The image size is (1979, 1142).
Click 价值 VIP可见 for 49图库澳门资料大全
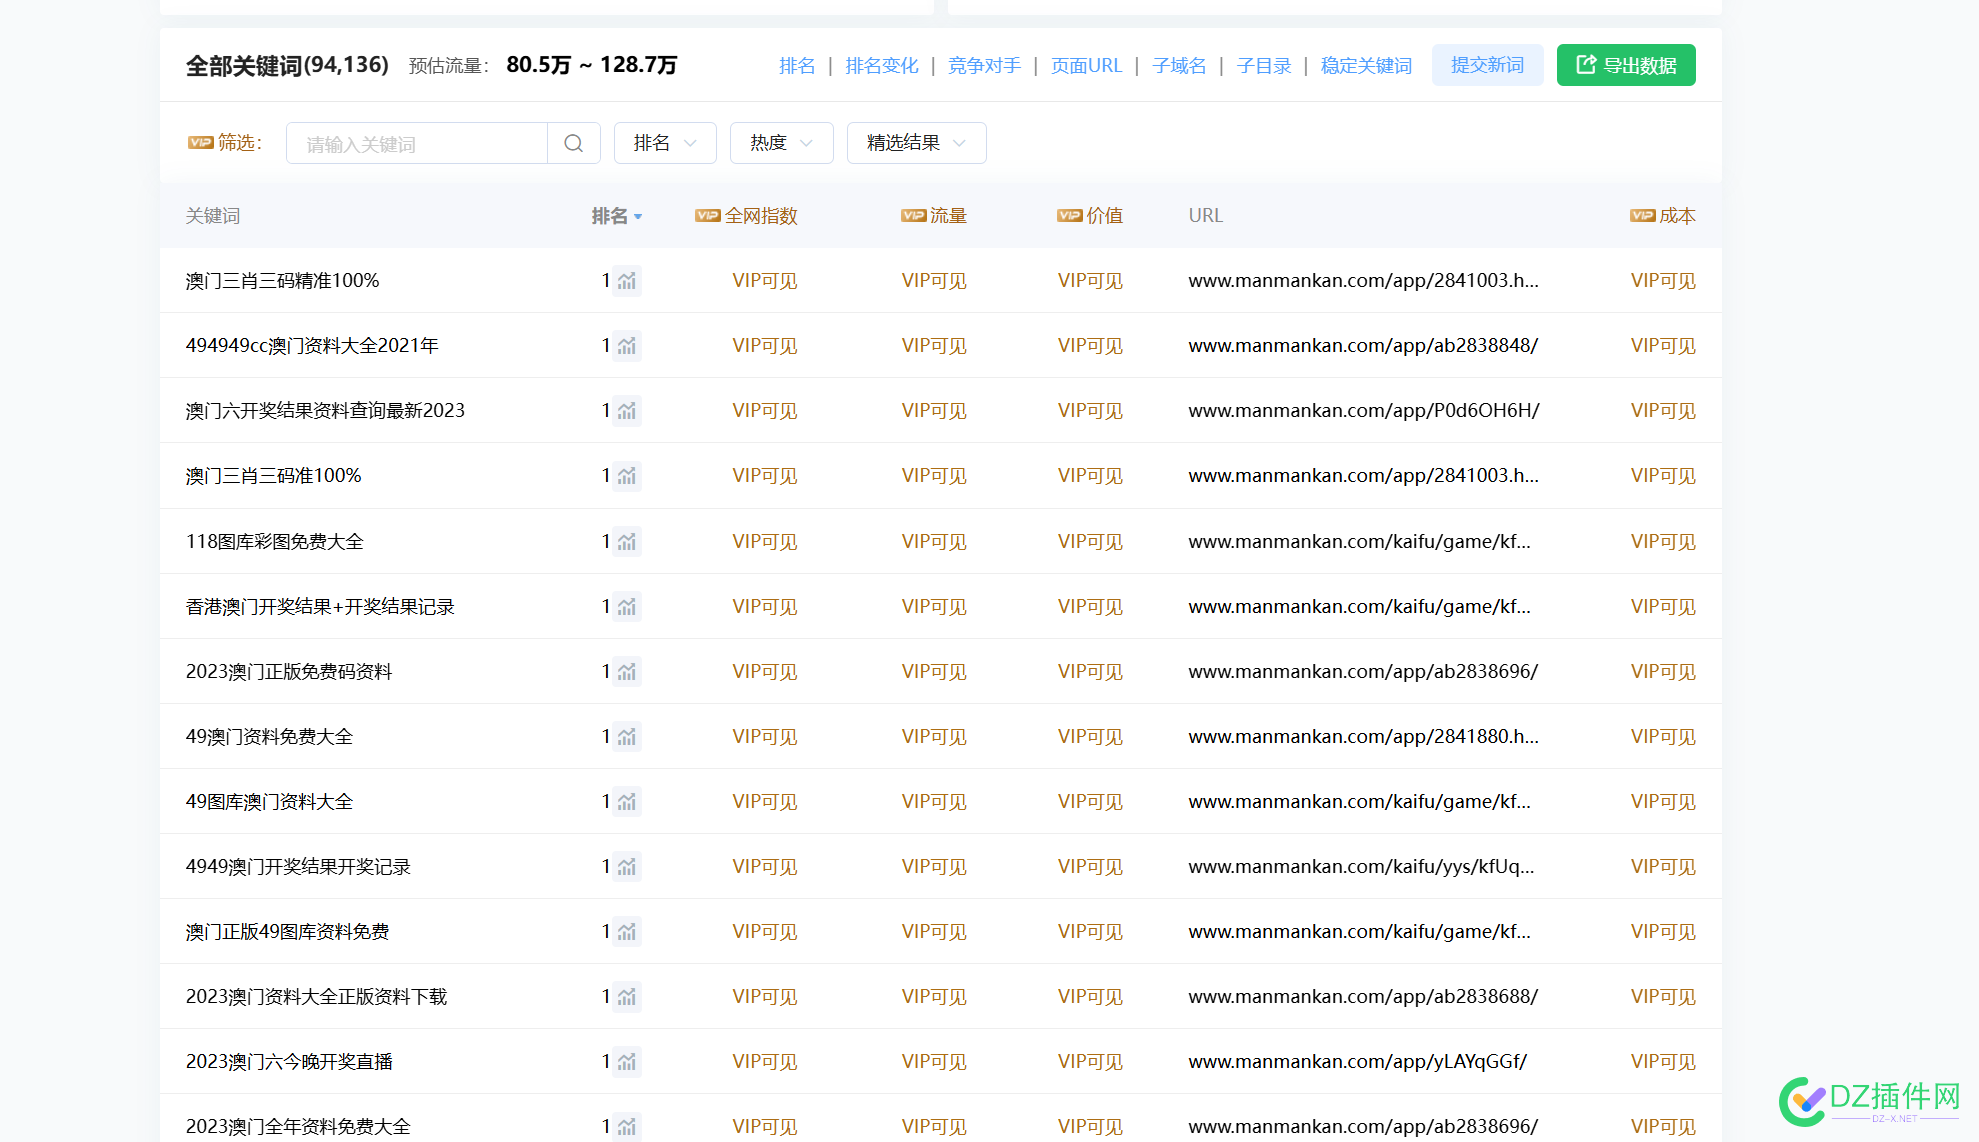[x=1090, y=802]
